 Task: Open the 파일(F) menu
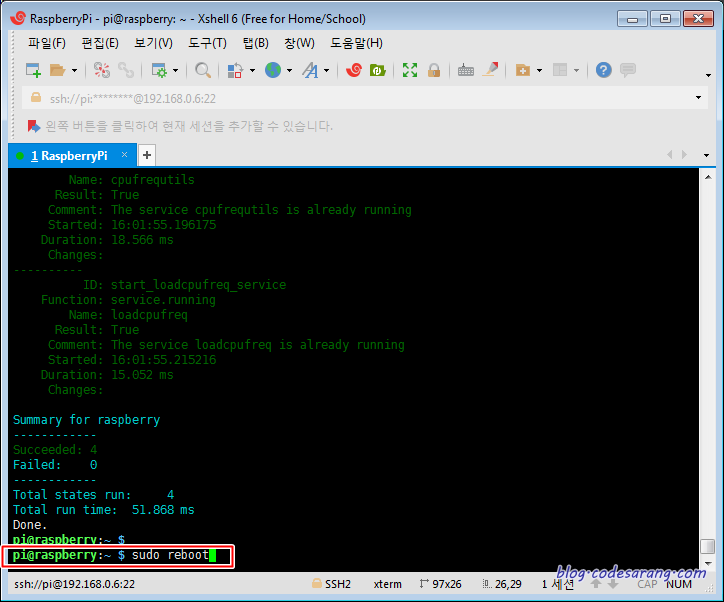[x=47, y=43]
